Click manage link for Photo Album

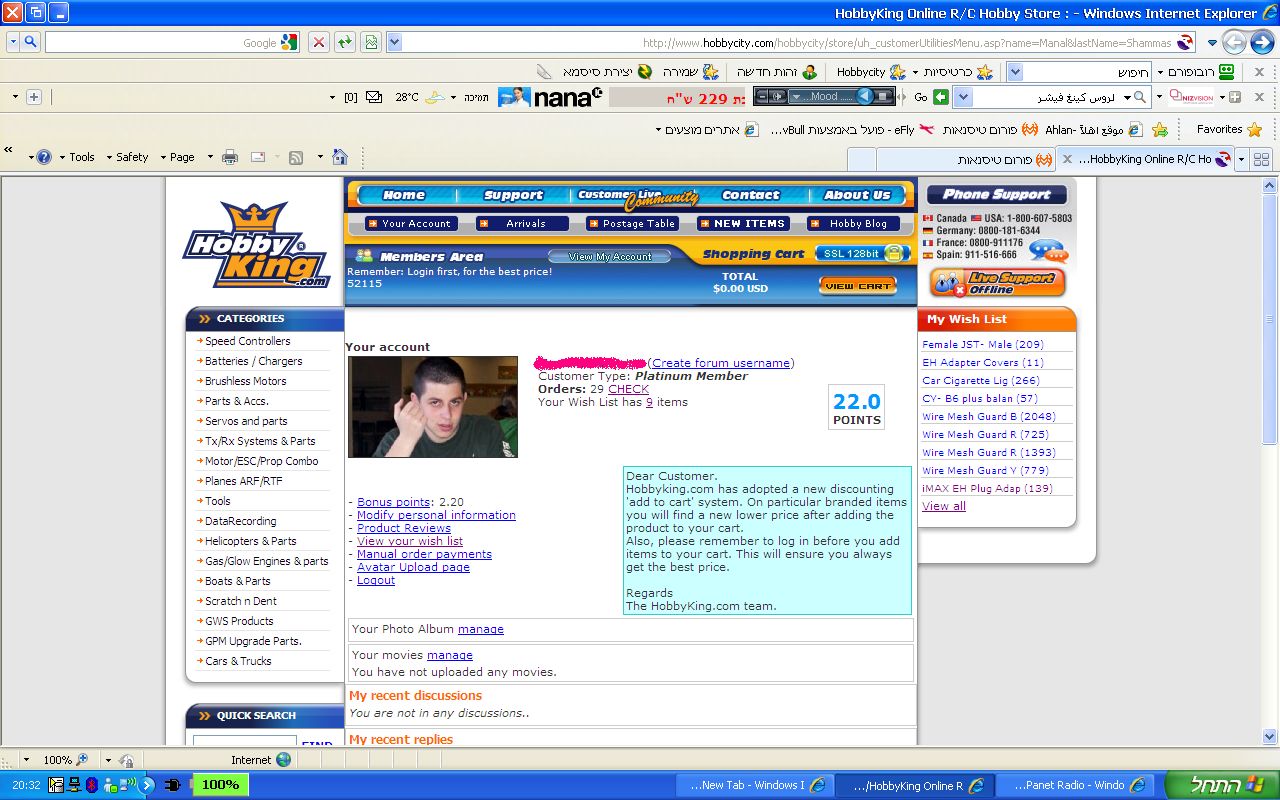pos(481,629)
